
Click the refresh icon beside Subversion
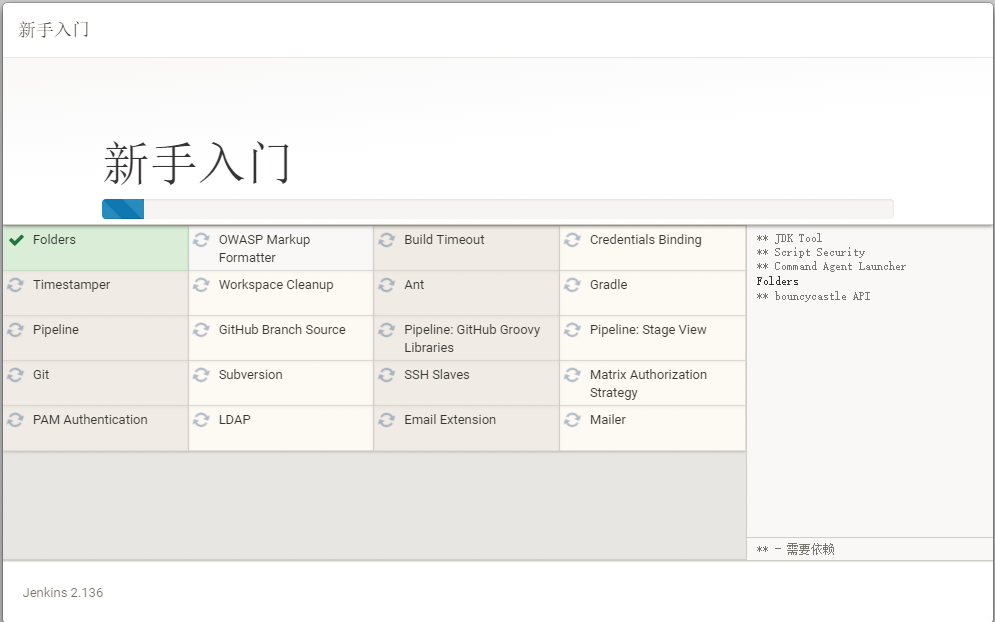coord(201,375)
